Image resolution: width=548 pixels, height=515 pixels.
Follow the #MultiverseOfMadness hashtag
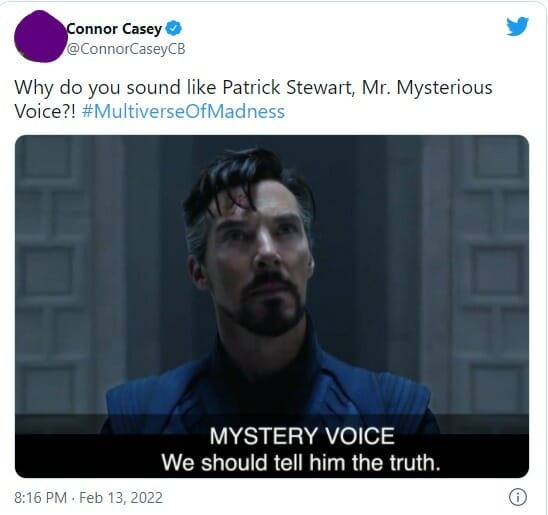[183, 111]
